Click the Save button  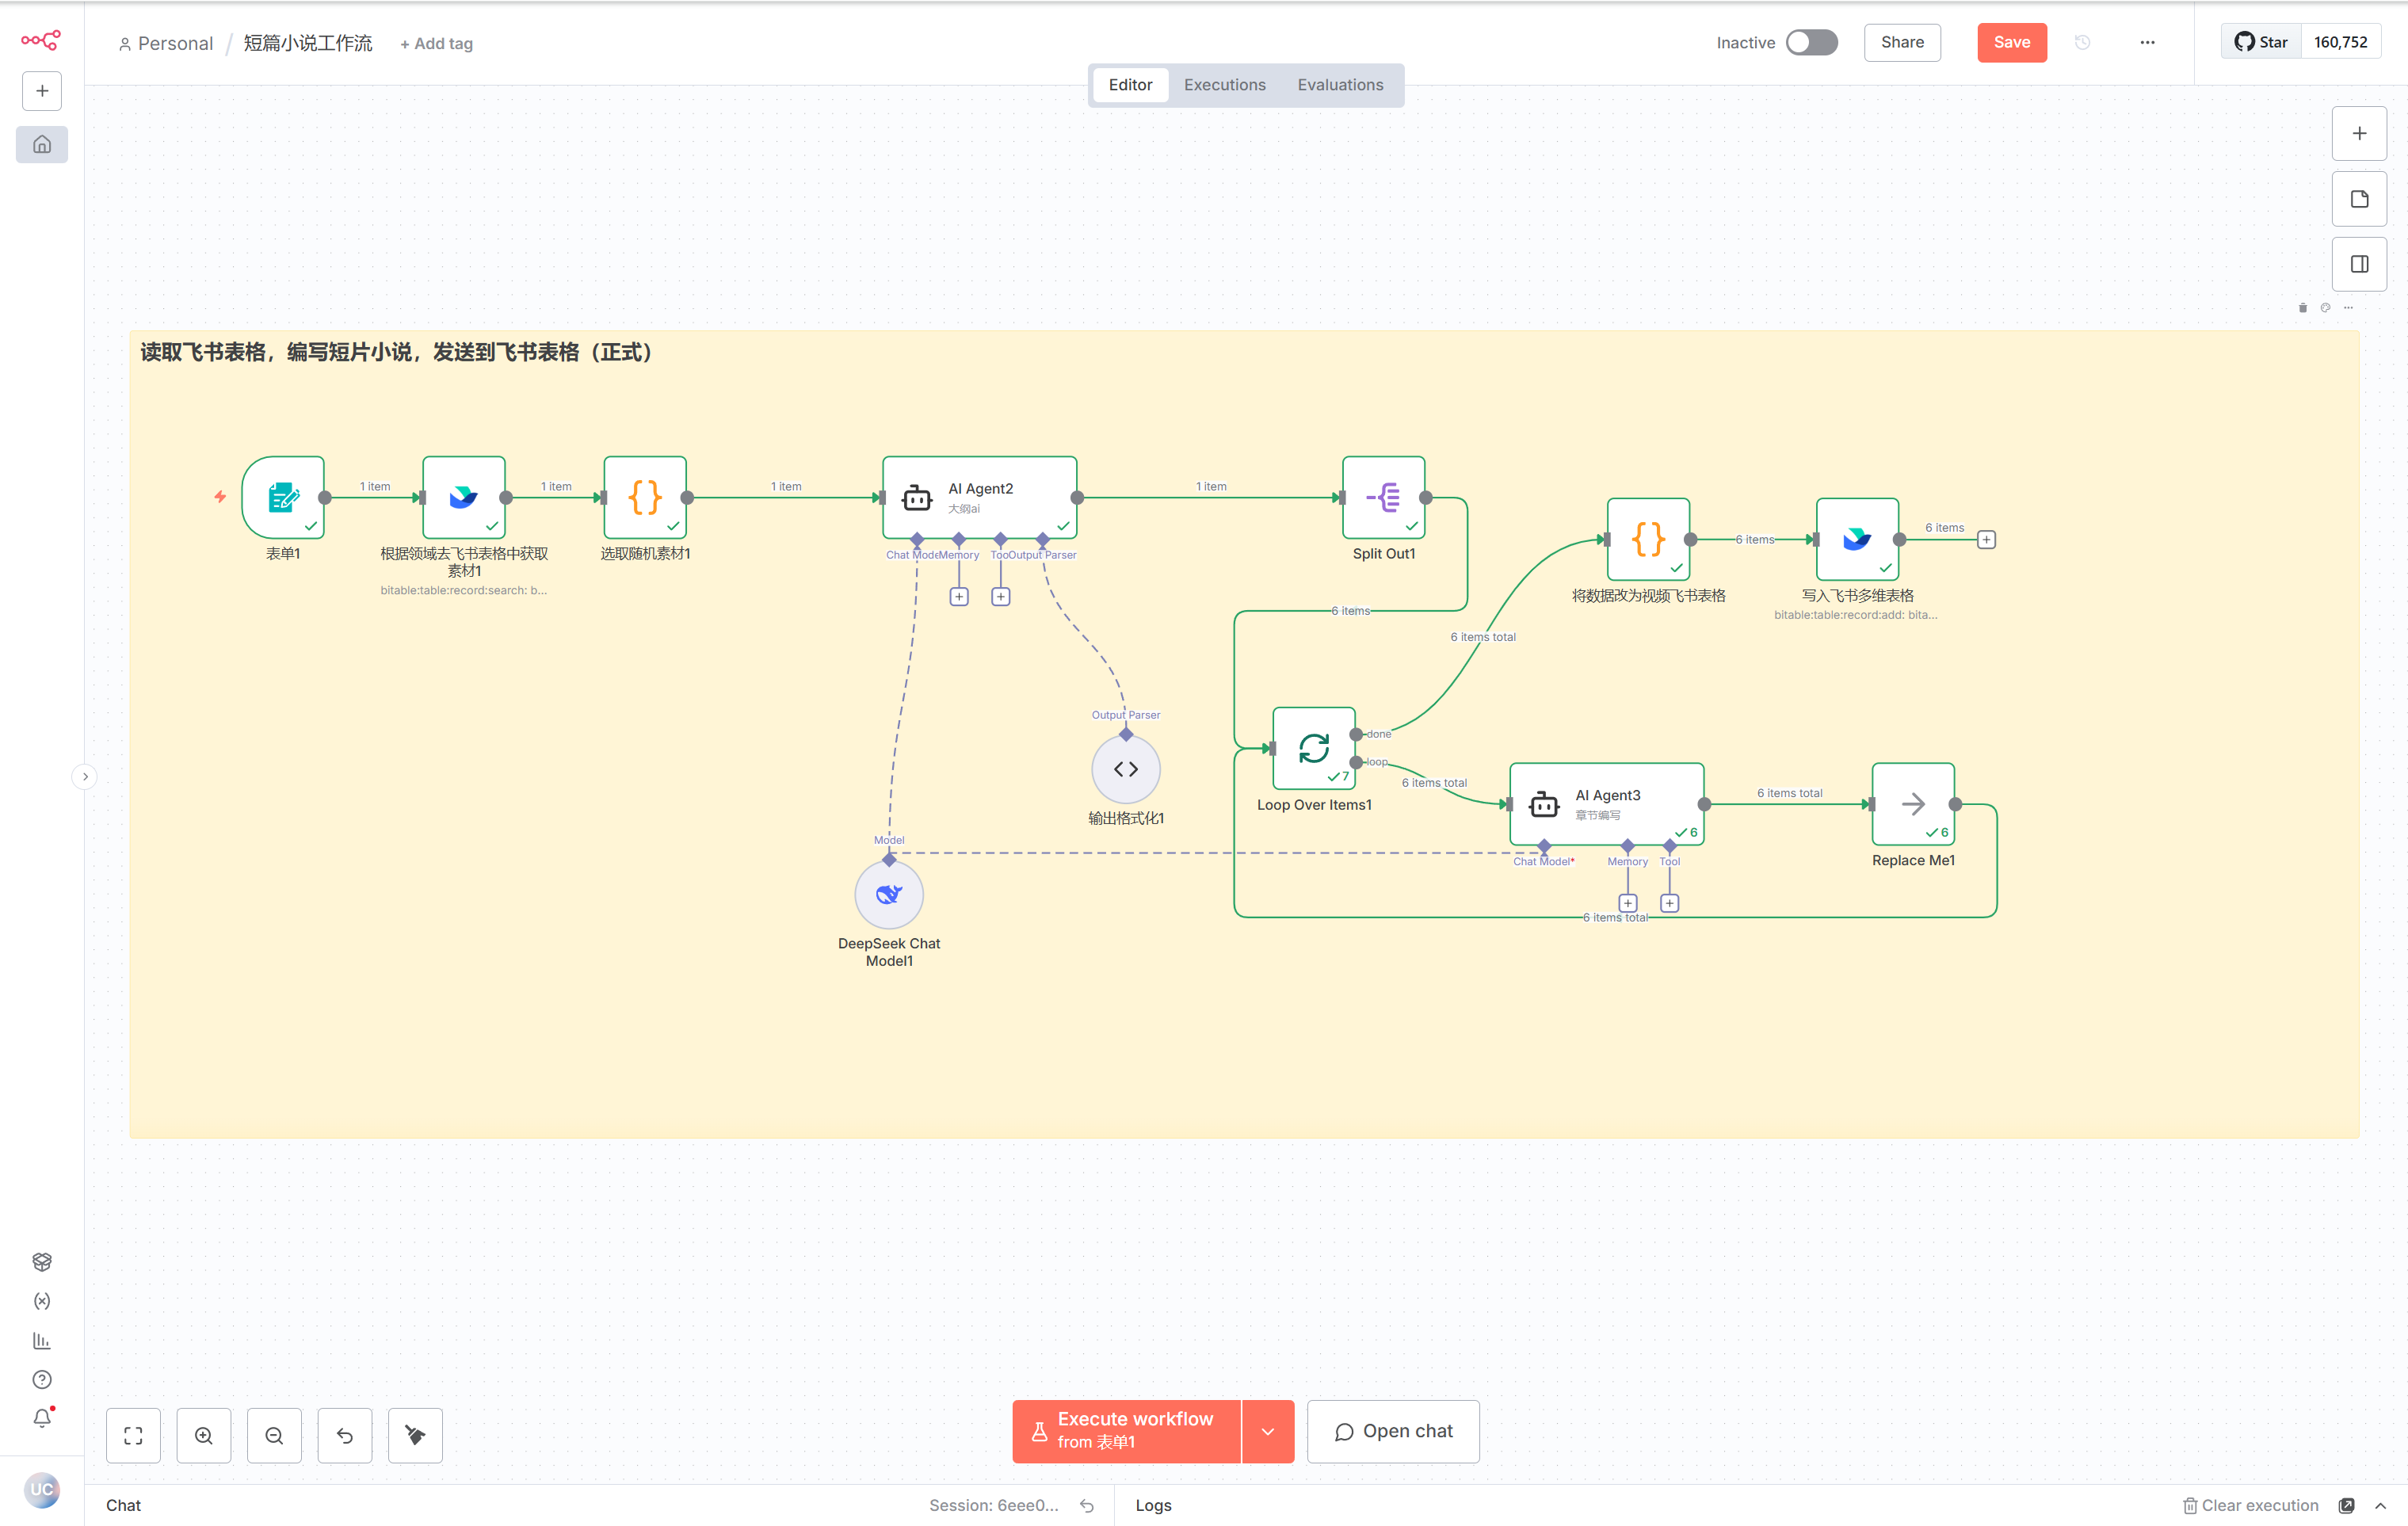pyautogui.click(x=2010, y=42)
